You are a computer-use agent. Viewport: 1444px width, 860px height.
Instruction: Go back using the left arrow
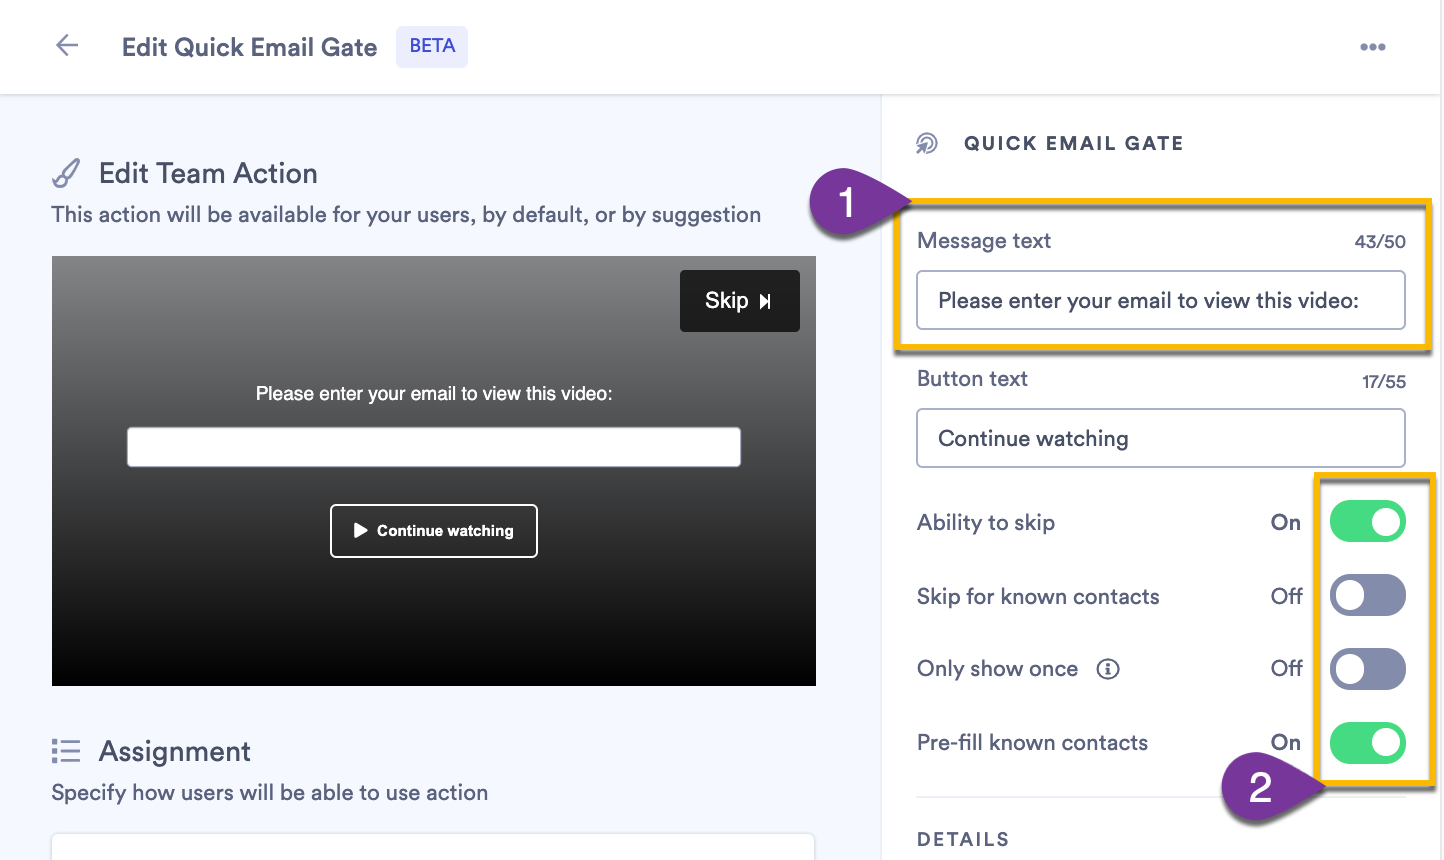pyautogui.click(x=67, y=45)
